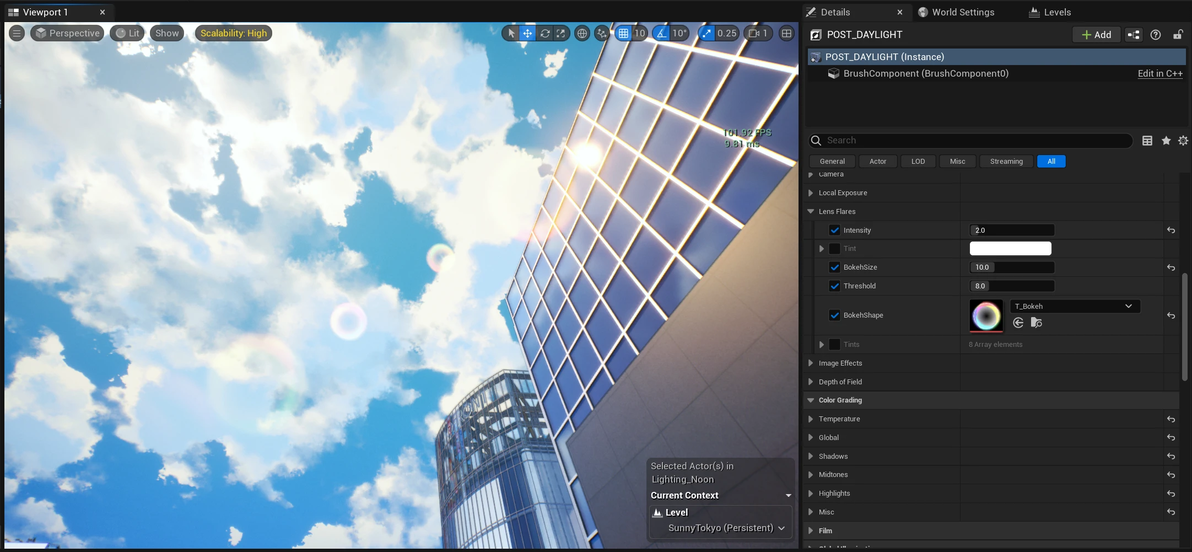This screenshot has width=1192, height=552.
Task: Switch to the World Settings tab
Action: [x=956, y=12]
